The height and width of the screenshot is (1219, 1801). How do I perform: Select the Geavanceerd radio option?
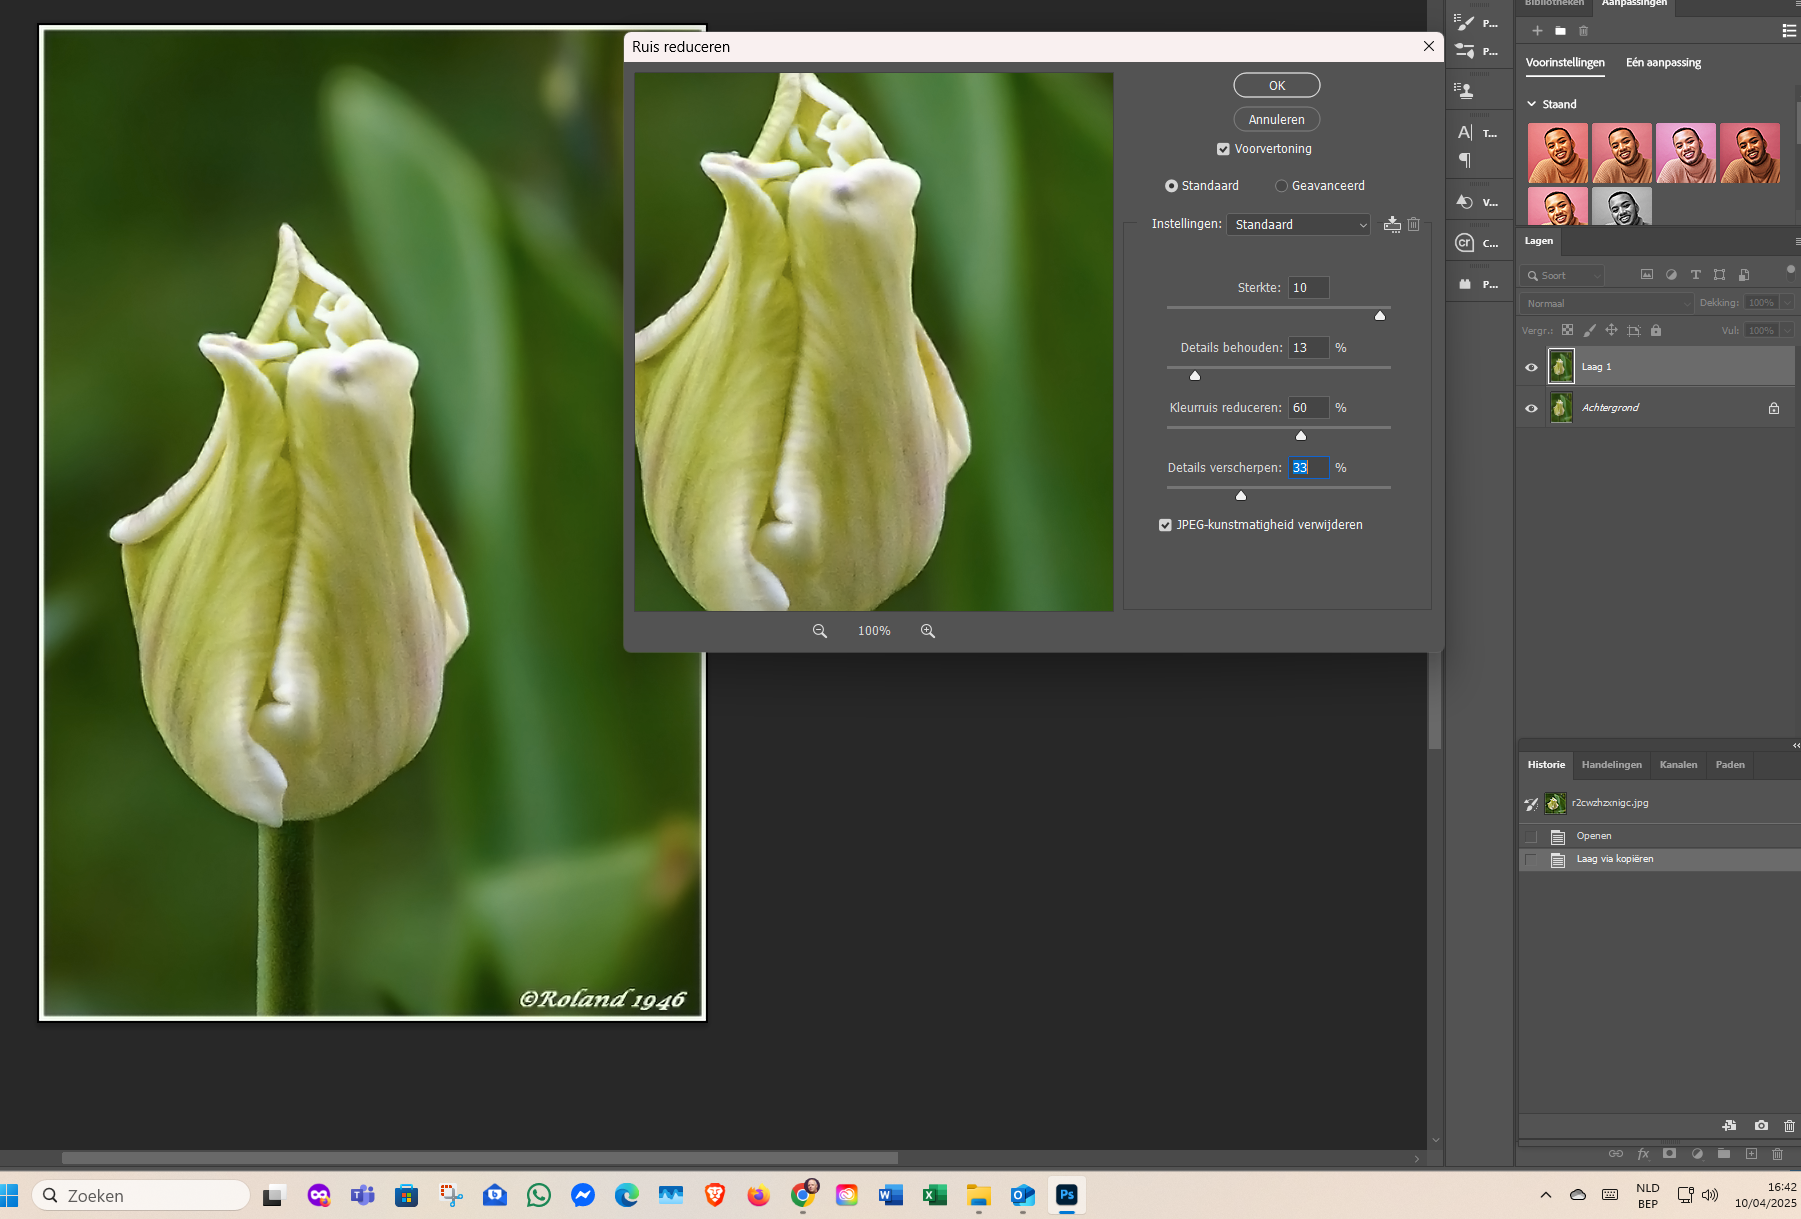click(x=1281, y=186)
